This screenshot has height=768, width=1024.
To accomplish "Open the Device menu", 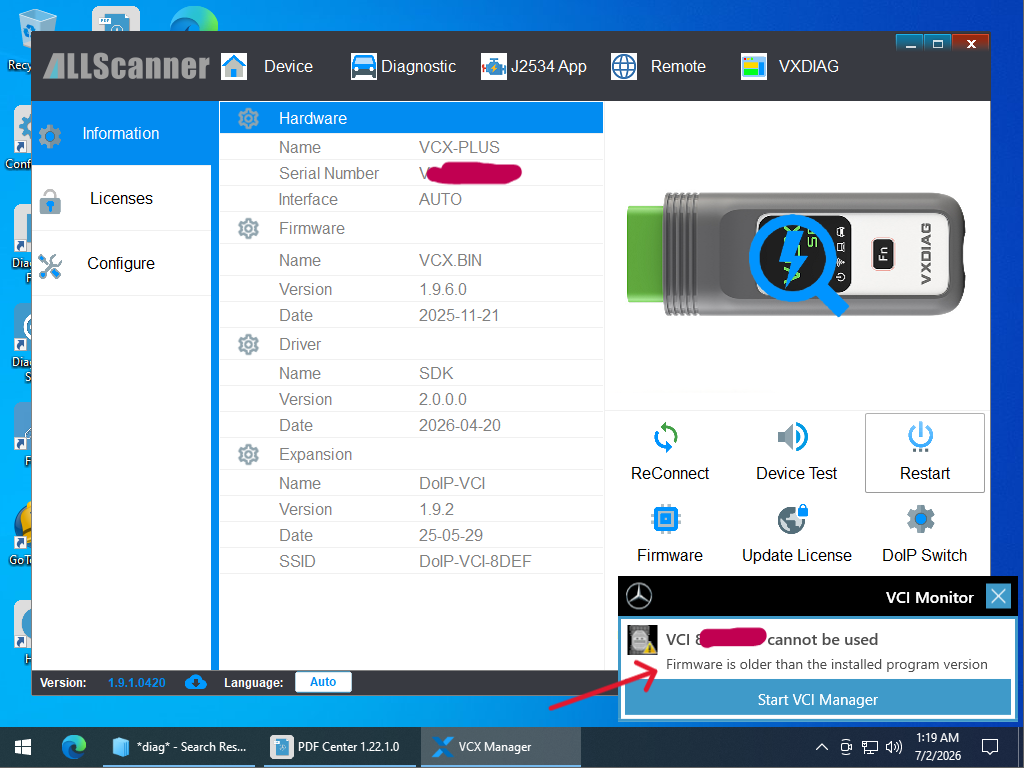I will tap(288, 67).
